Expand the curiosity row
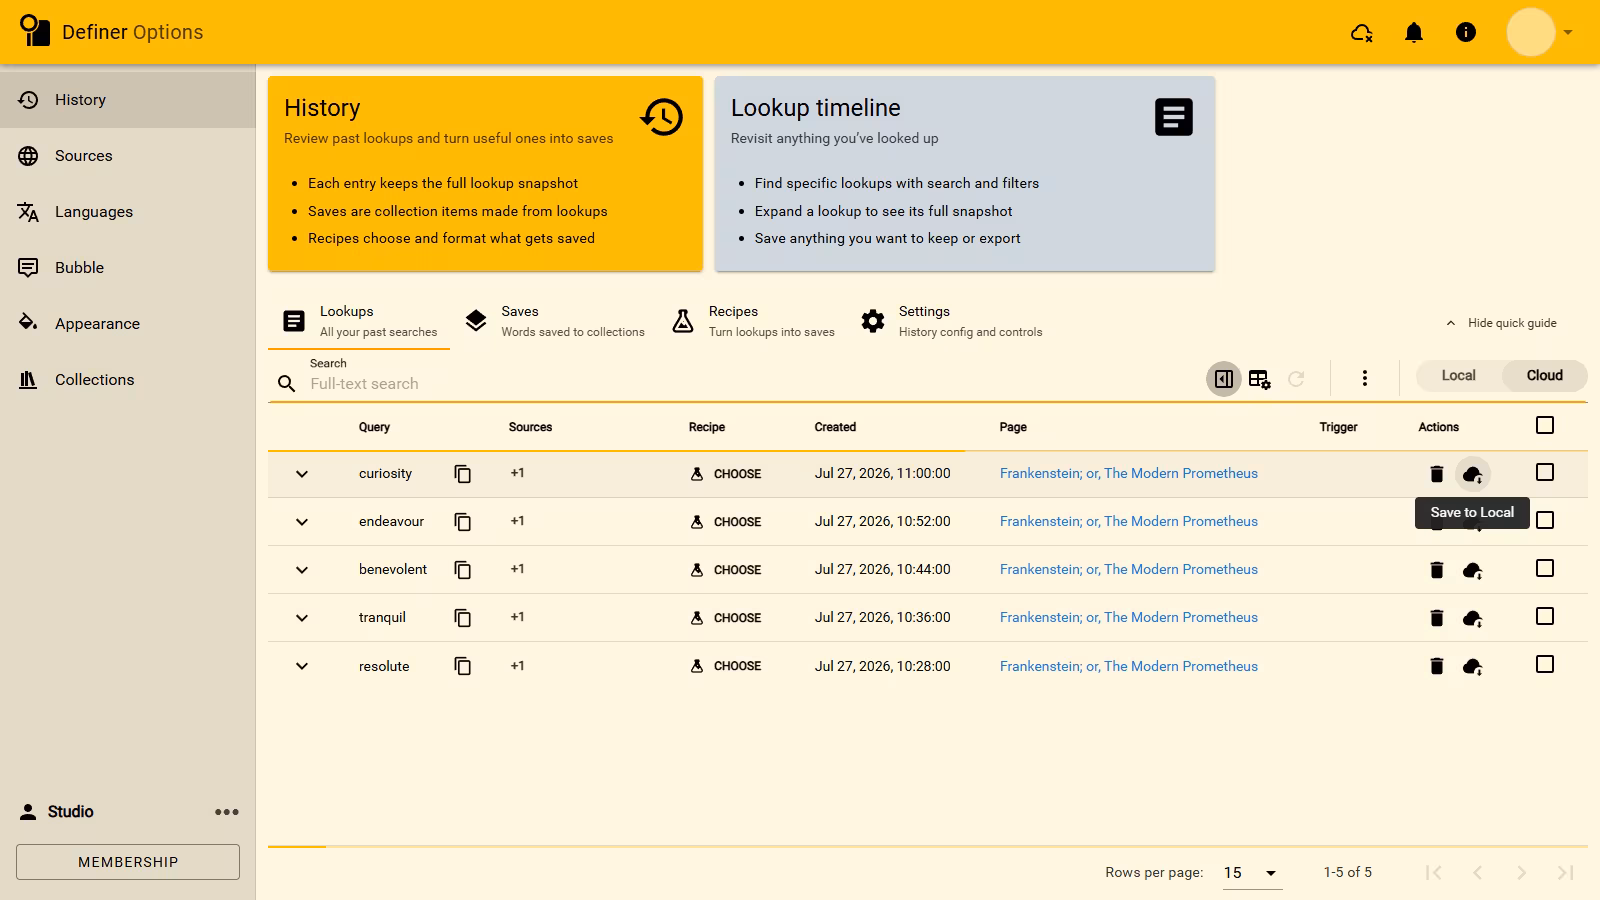This screenshot has height=900, width=1600. point(302,474)
